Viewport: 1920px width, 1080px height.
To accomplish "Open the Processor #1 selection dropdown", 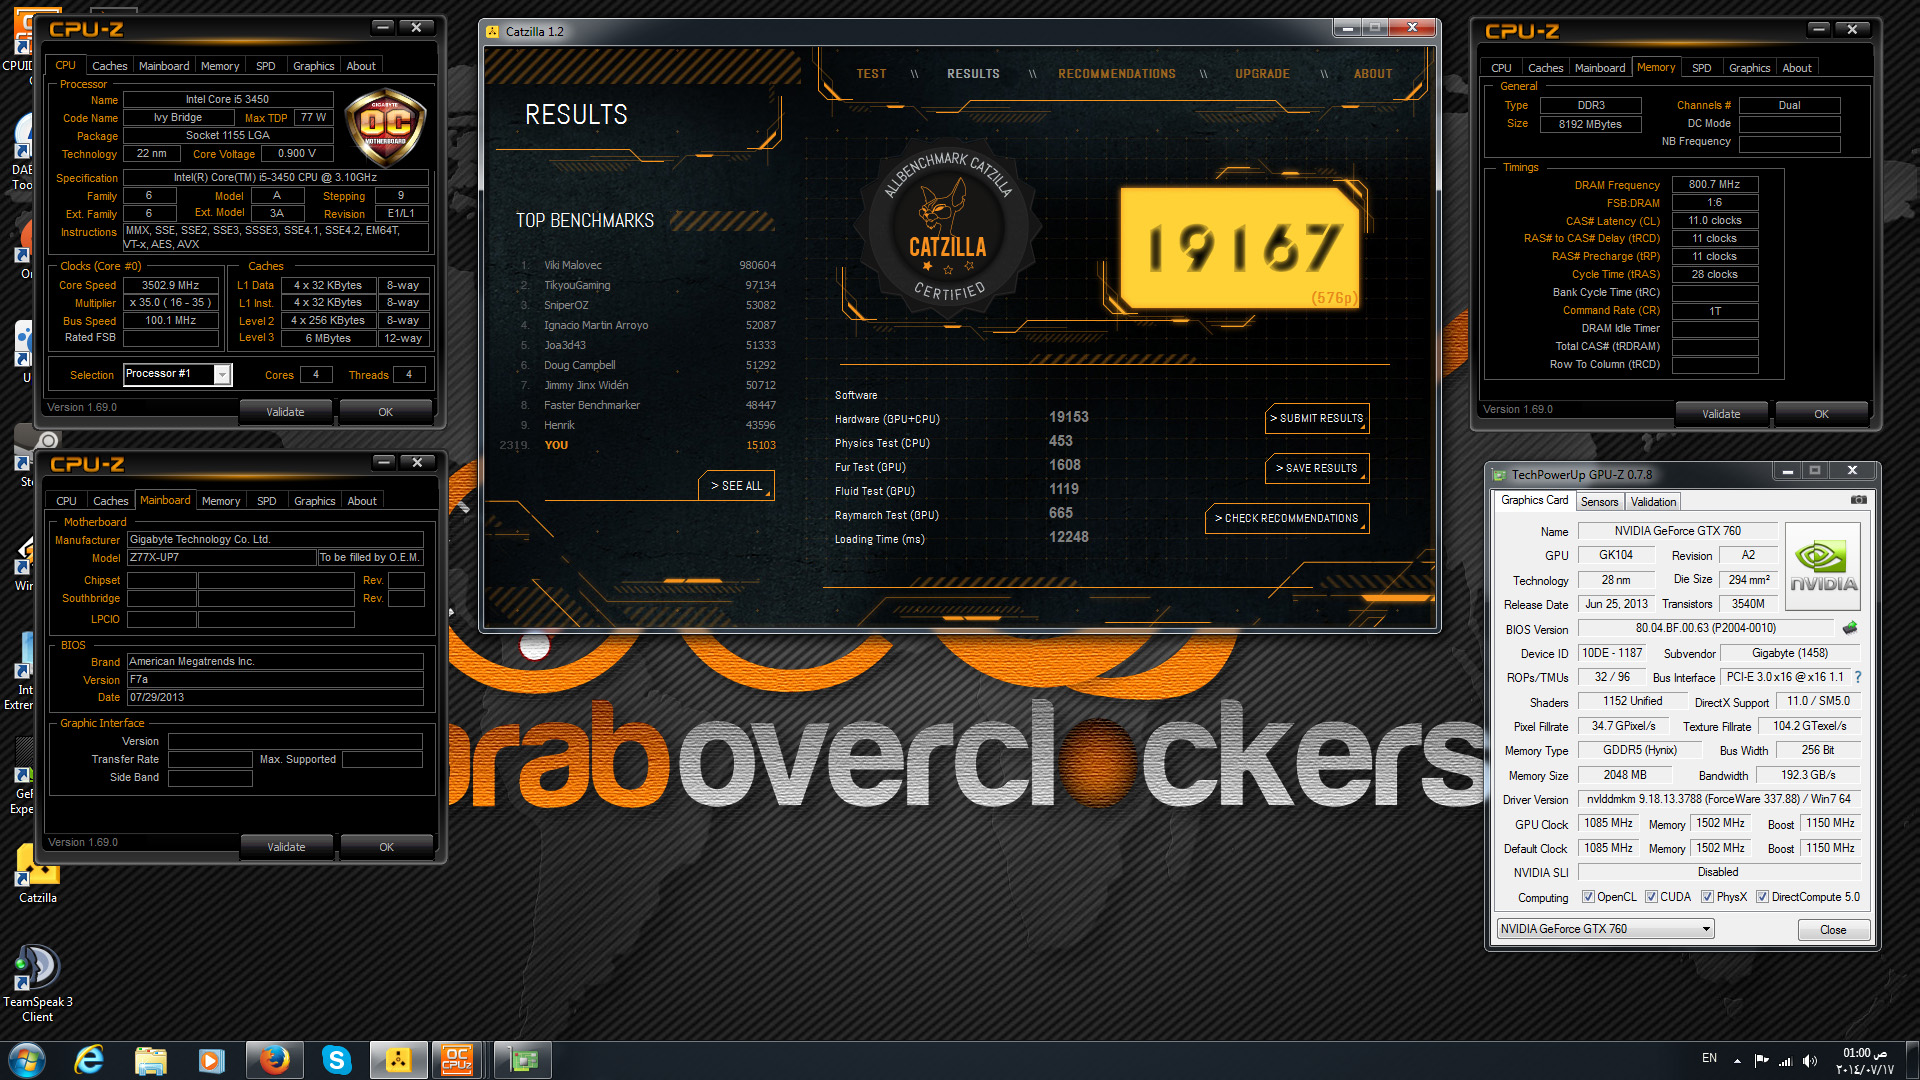I will coord(222,375).
